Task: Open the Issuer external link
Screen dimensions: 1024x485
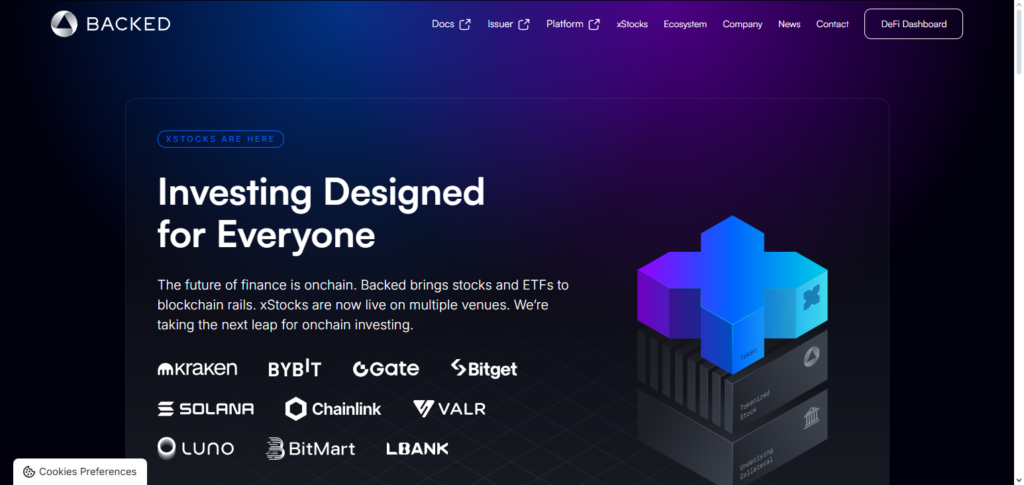Action: point(508,24)
